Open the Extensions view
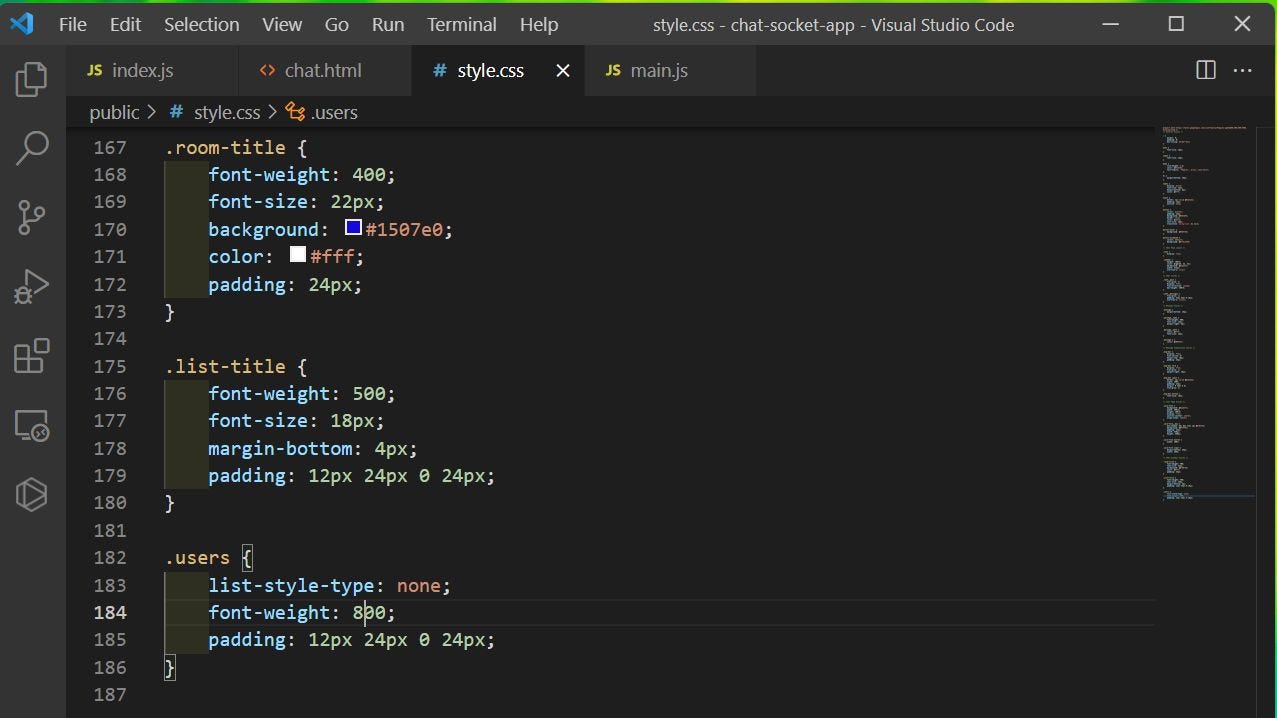This screenshot has height=718, width=1277. point(32,356)
